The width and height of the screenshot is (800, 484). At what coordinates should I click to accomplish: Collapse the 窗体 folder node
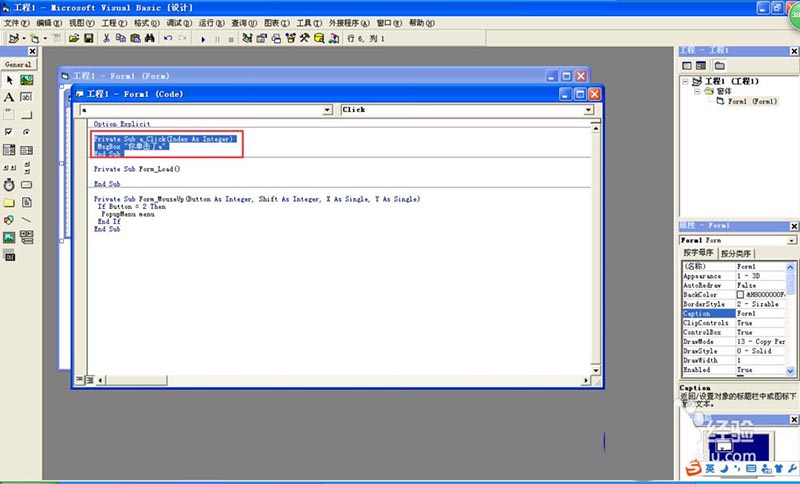point(697,91)
